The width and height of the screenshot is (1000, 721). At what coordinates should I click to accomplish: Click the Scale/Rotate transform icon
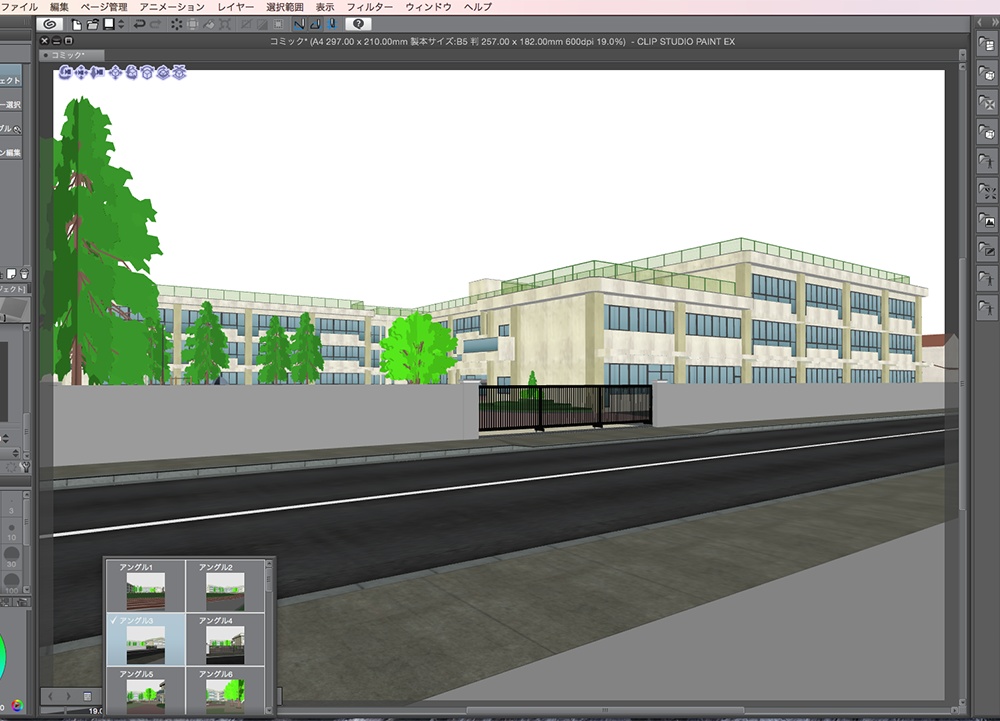(225, 24)
